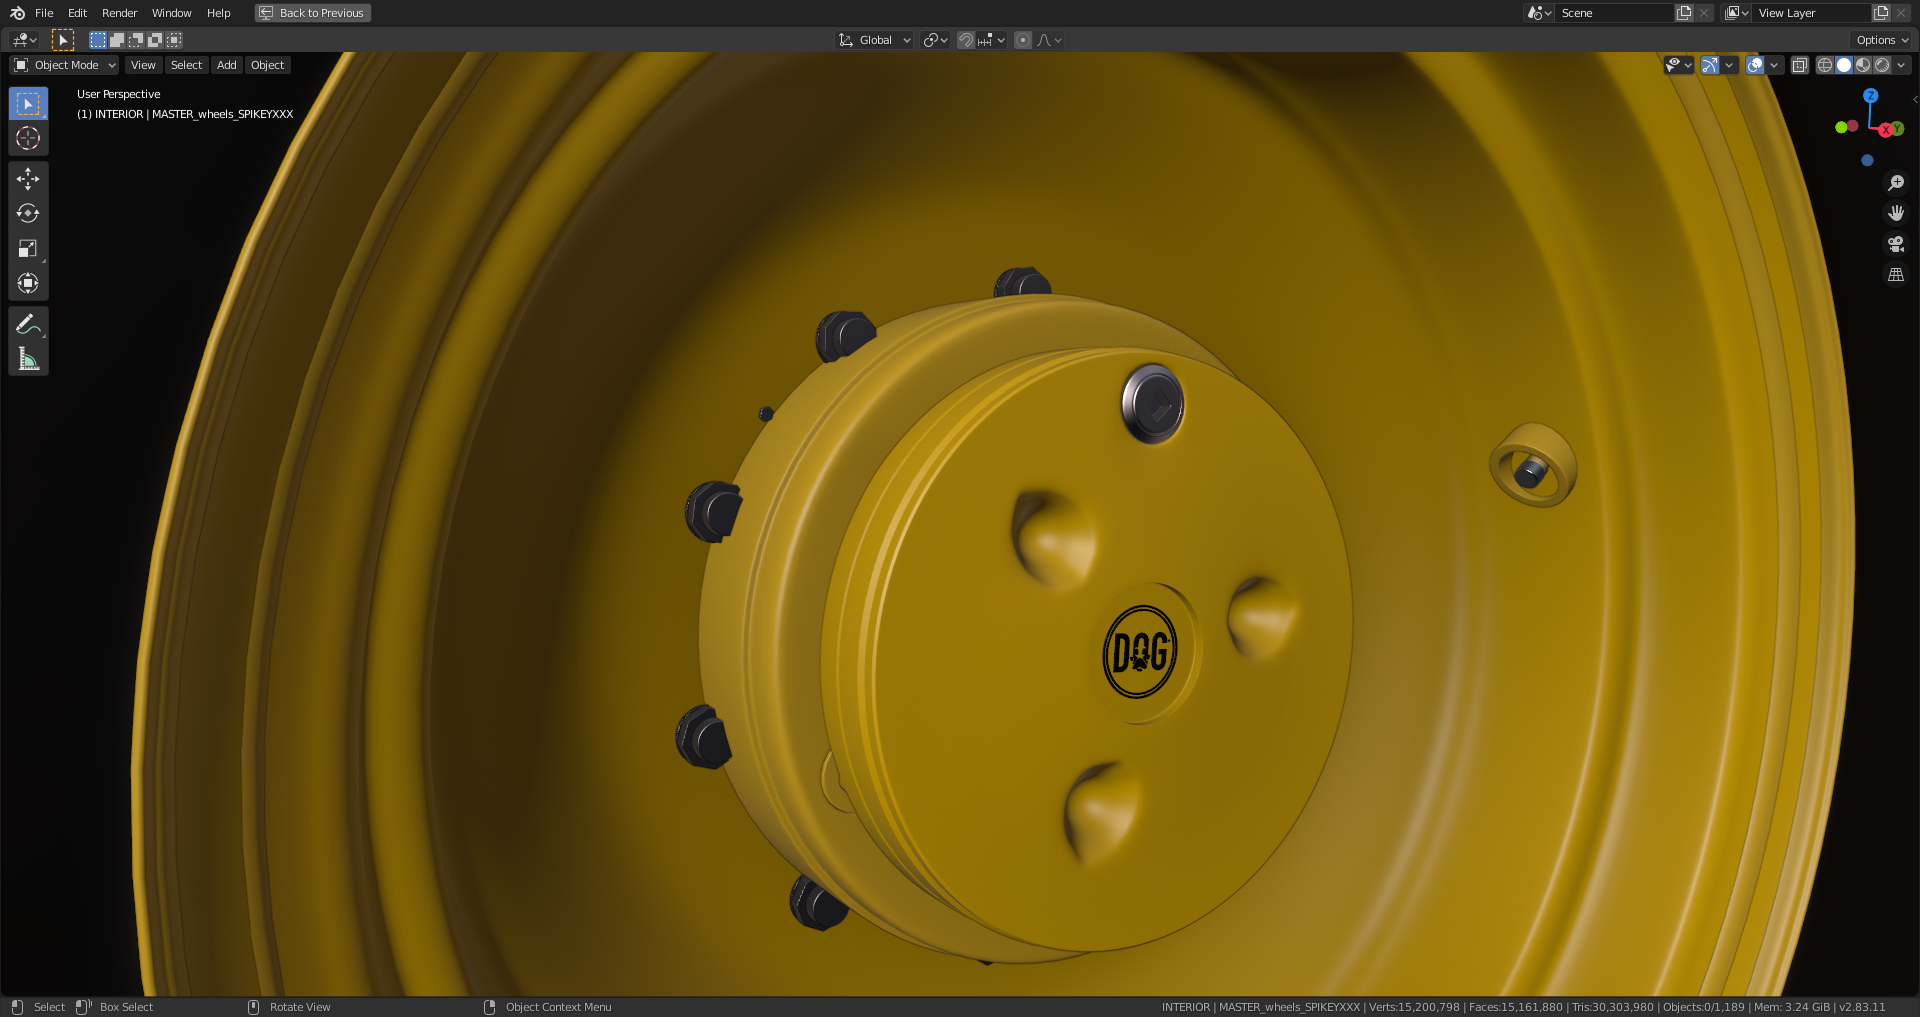Open the snapping options dropdown
Viewport: 1920px width, 1017px height.
(992, 40)
